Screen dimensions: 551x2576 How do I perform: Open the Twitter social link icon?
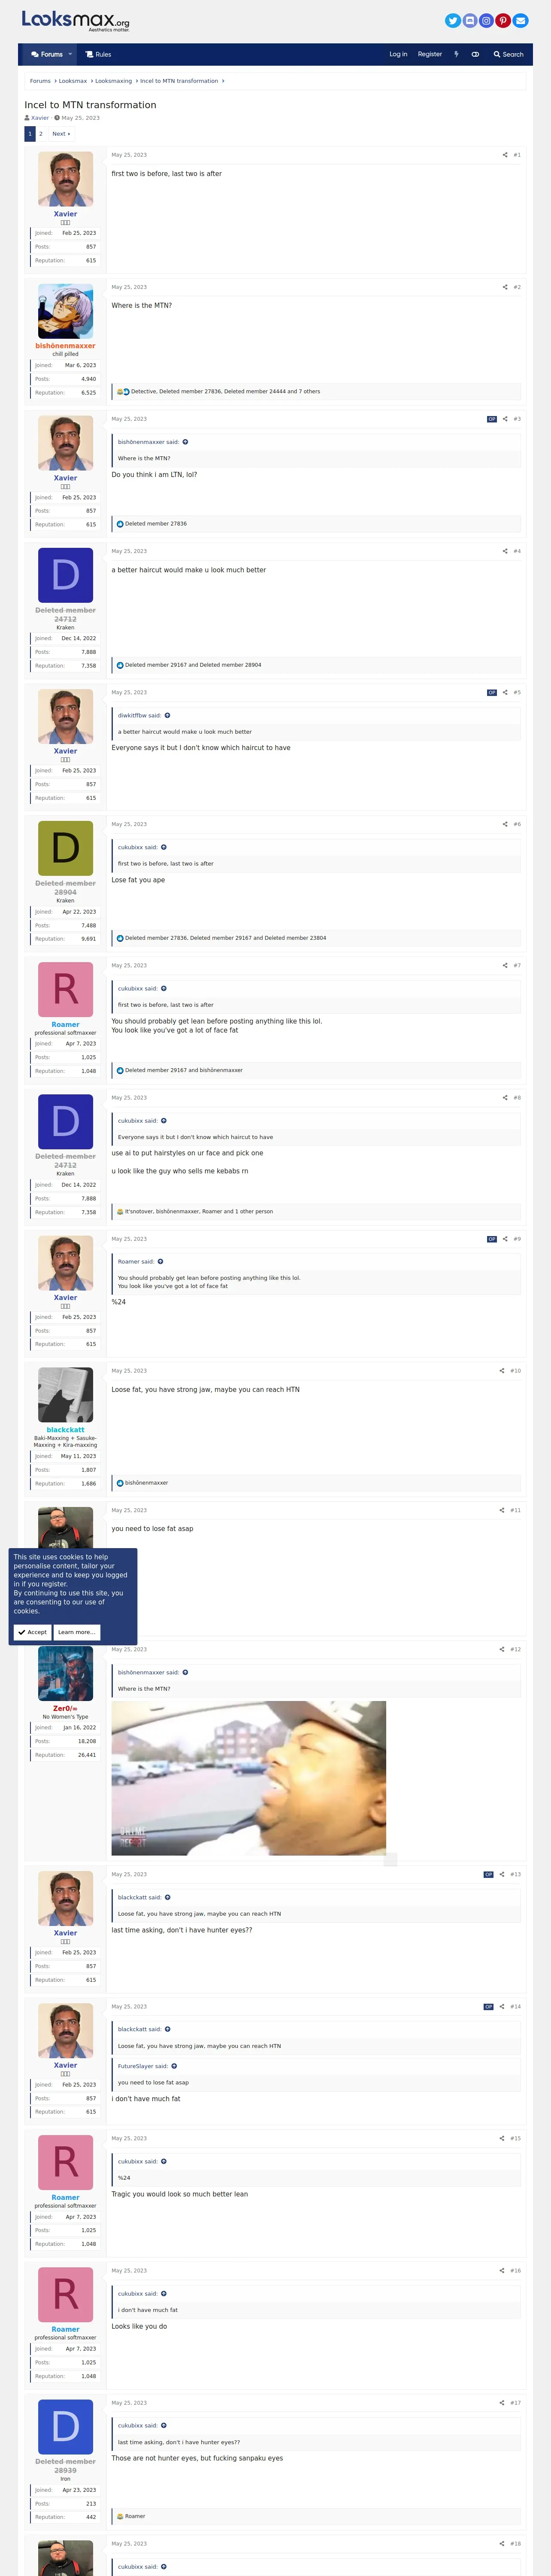coord(453,20)
